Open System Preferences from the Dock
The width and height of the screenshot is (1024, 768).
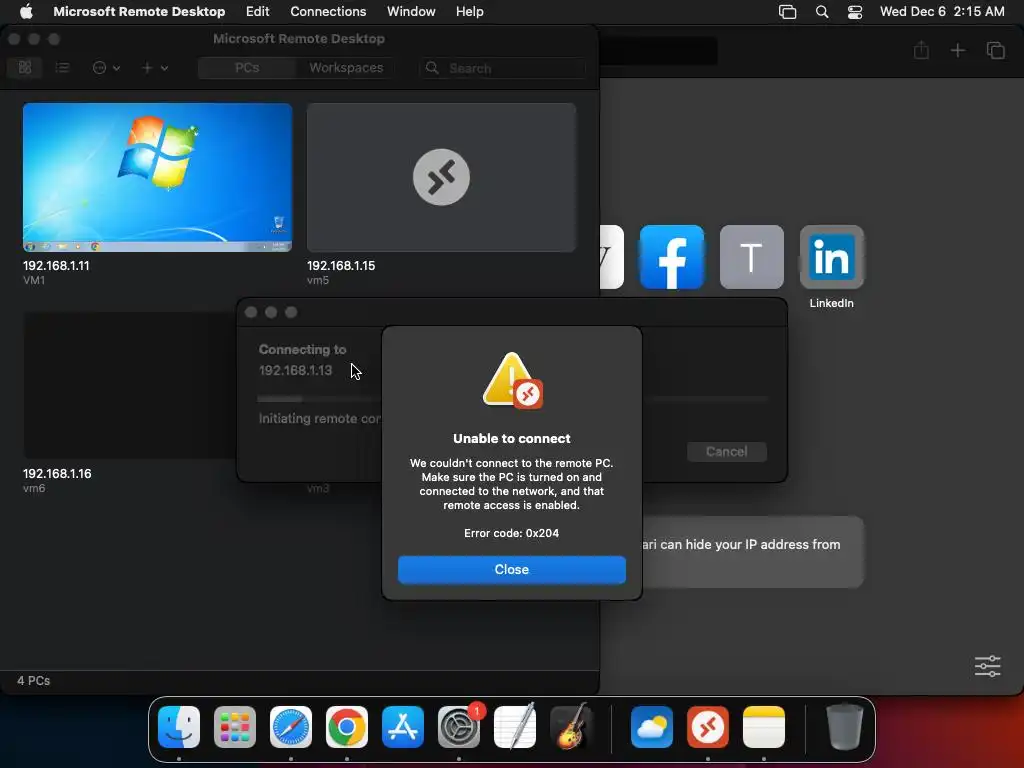point(459,727)
